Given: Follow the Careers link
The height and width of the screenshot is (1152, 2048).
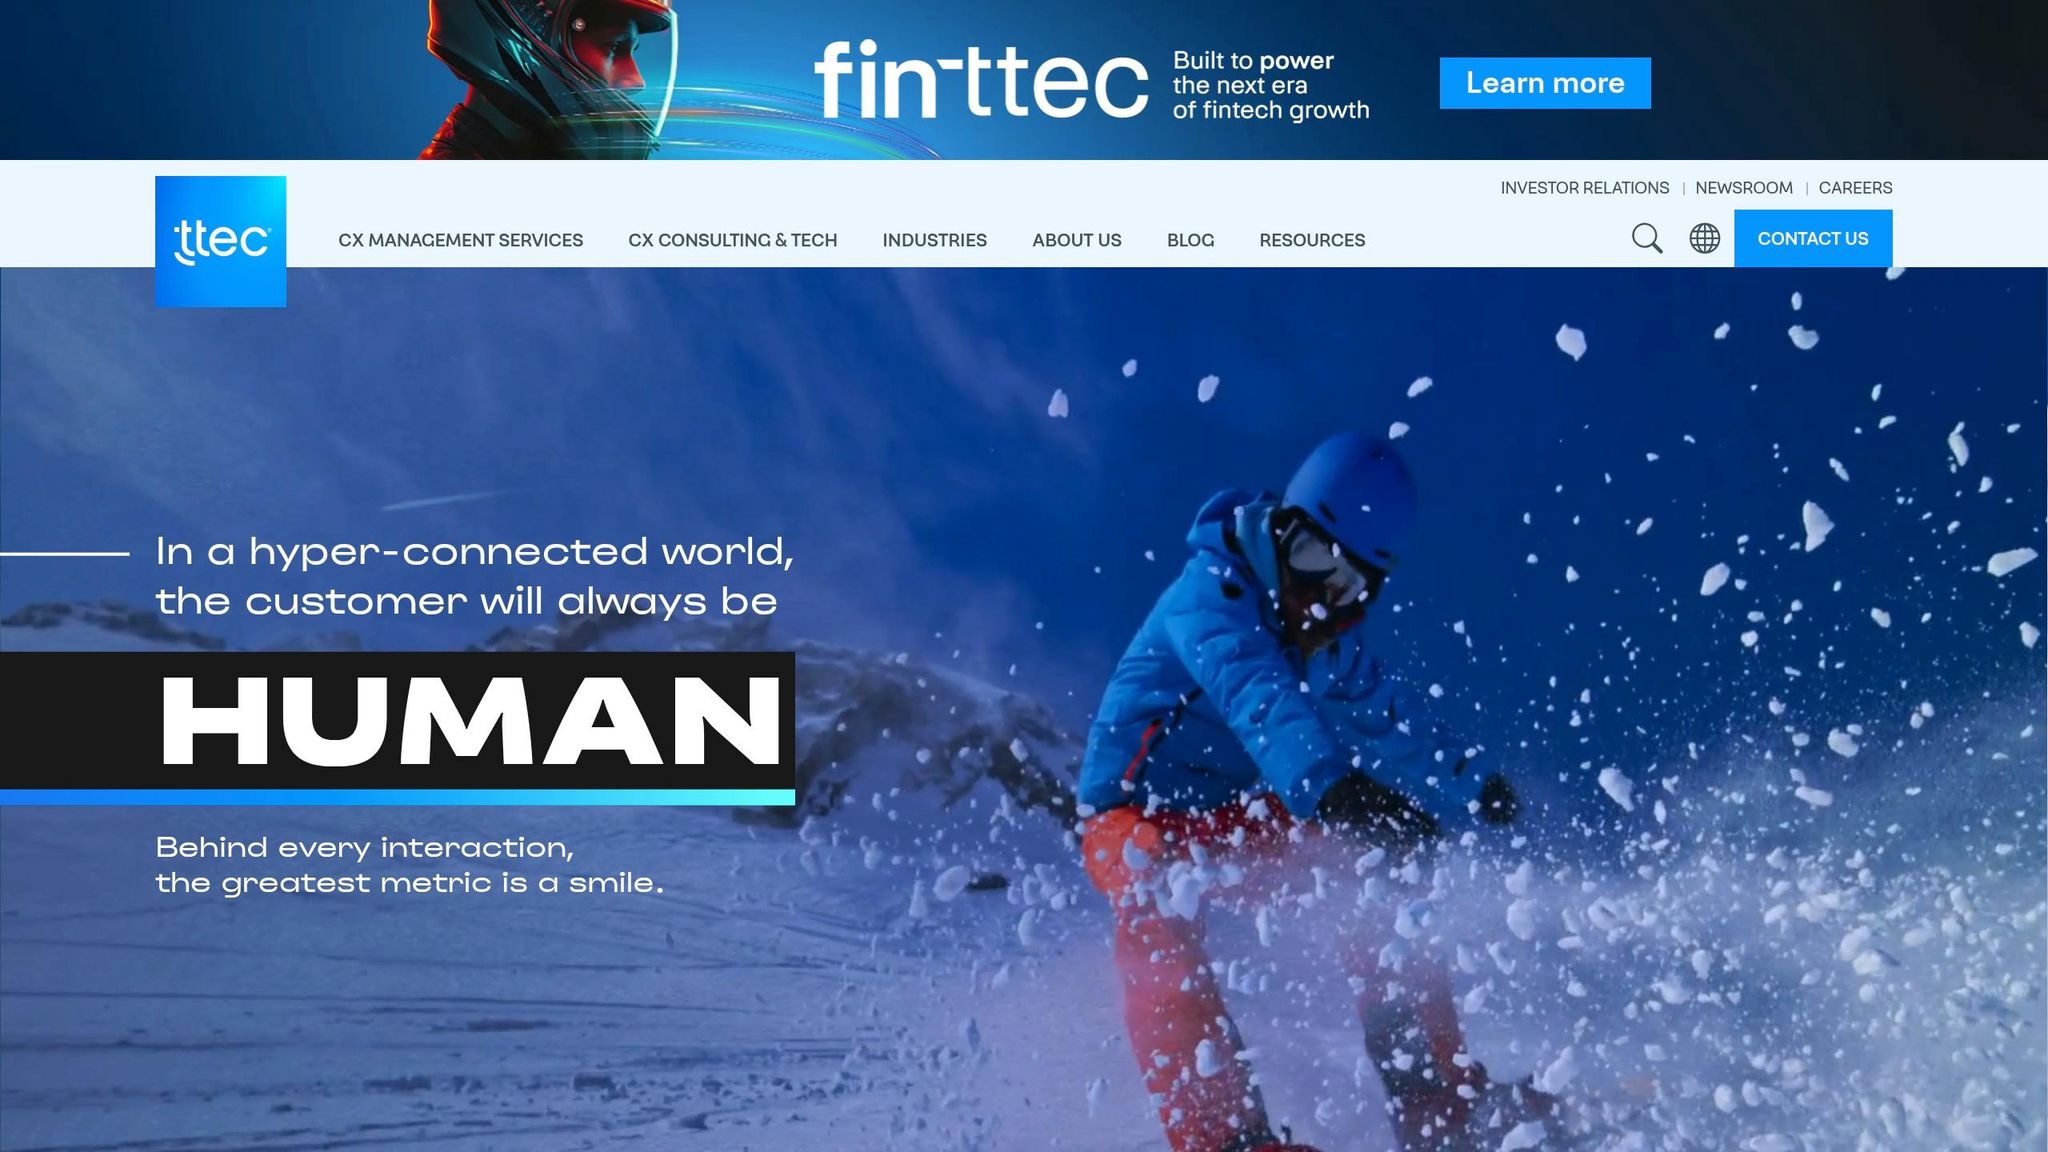Looking at the screenshot, I should (x=1855, y=188).
